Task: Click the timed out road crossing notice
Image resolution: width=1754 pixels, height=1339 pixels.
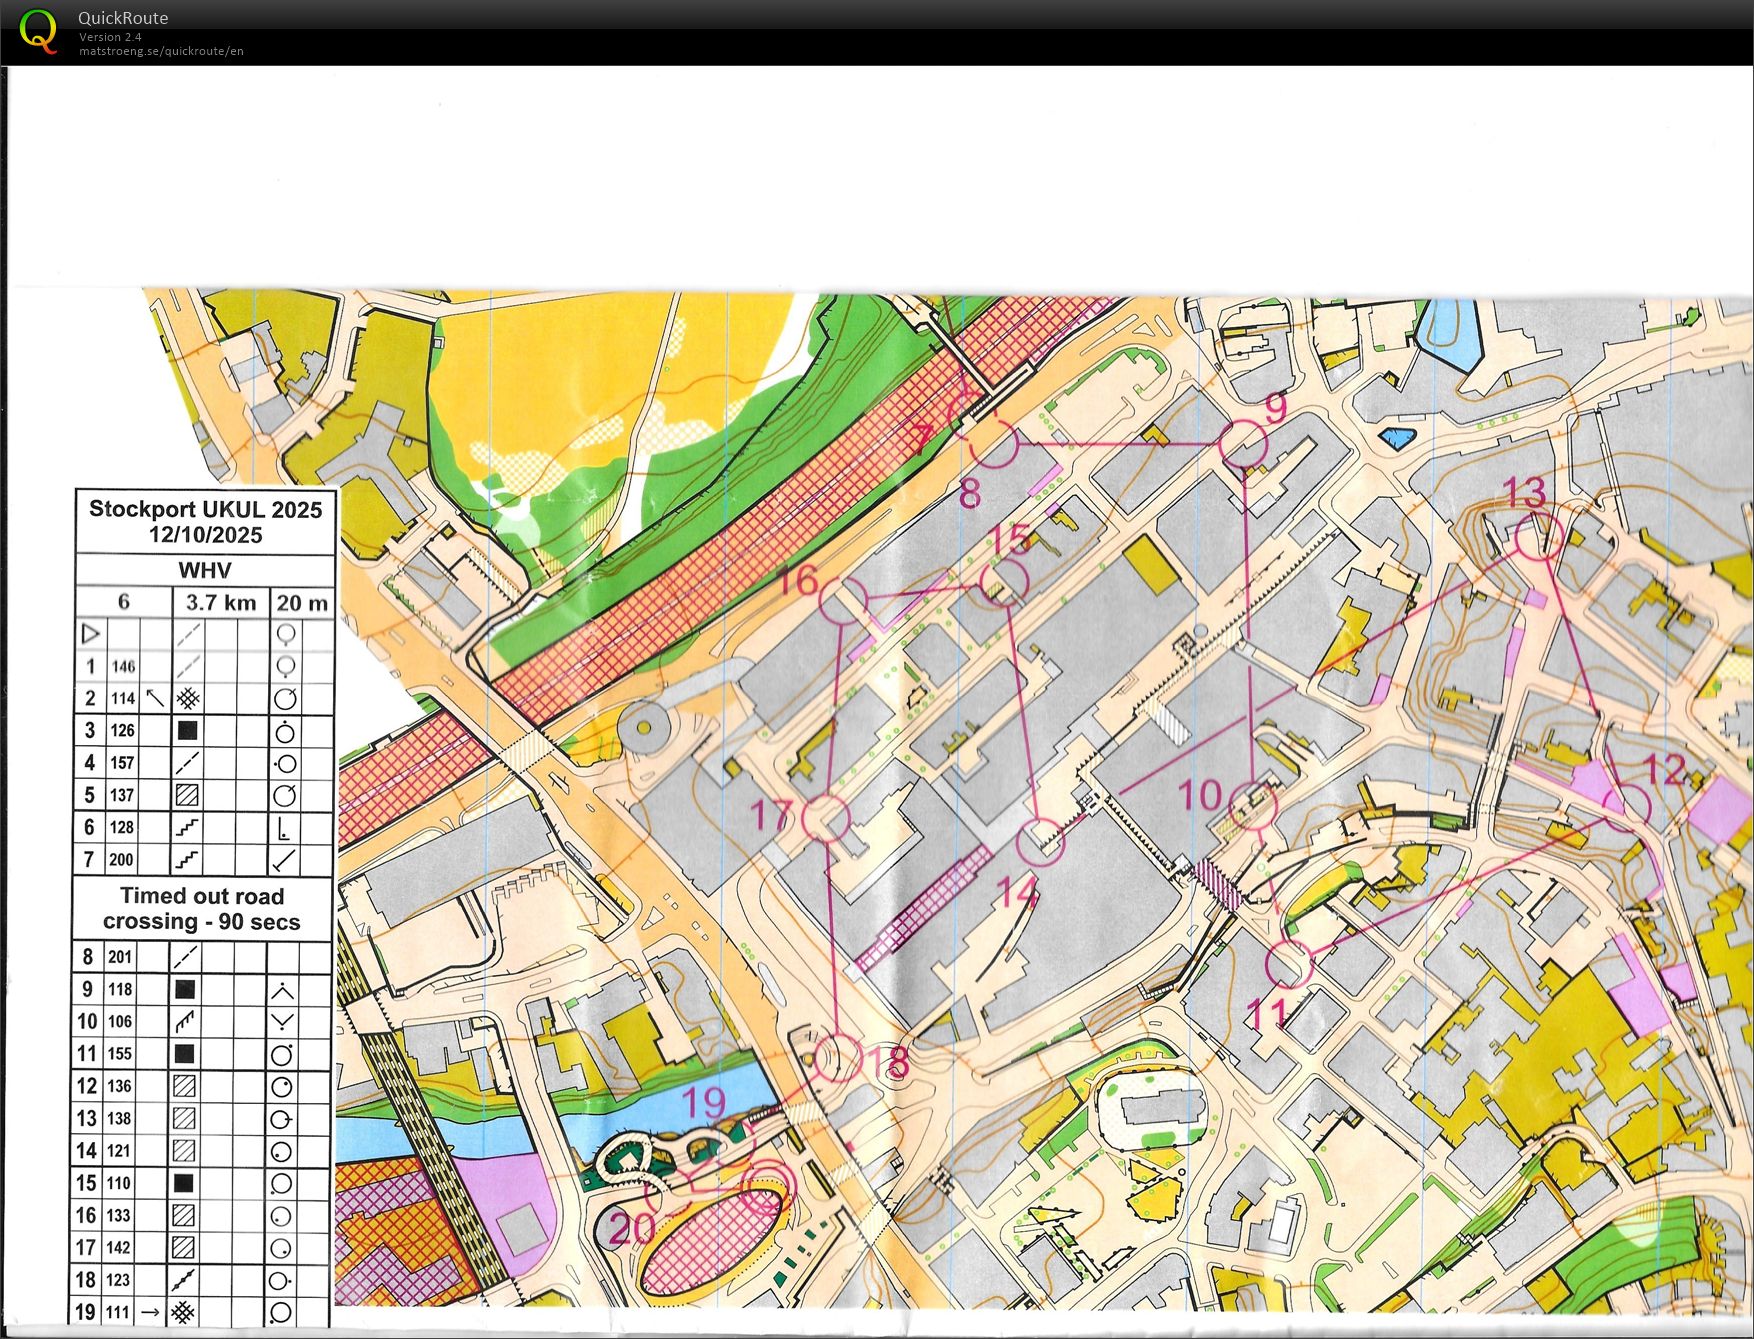Action: (x=201, y=909)
